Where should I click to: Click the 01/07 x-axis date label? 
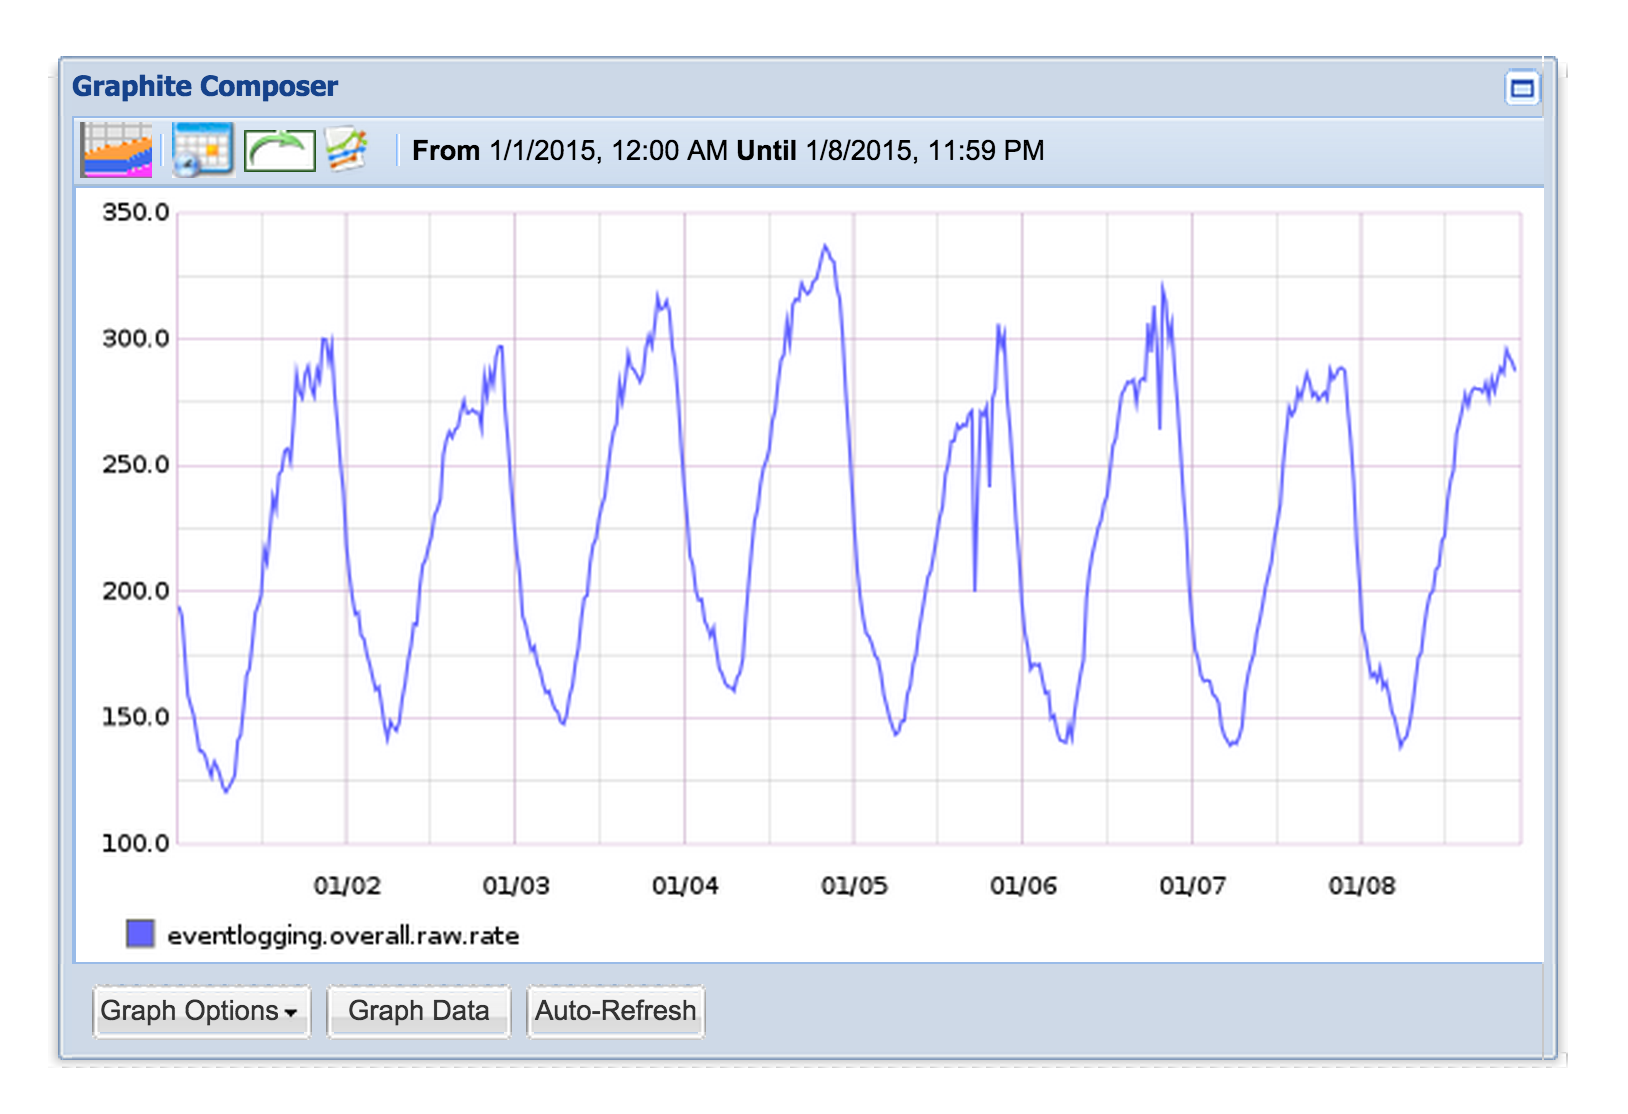[1191, 885]
